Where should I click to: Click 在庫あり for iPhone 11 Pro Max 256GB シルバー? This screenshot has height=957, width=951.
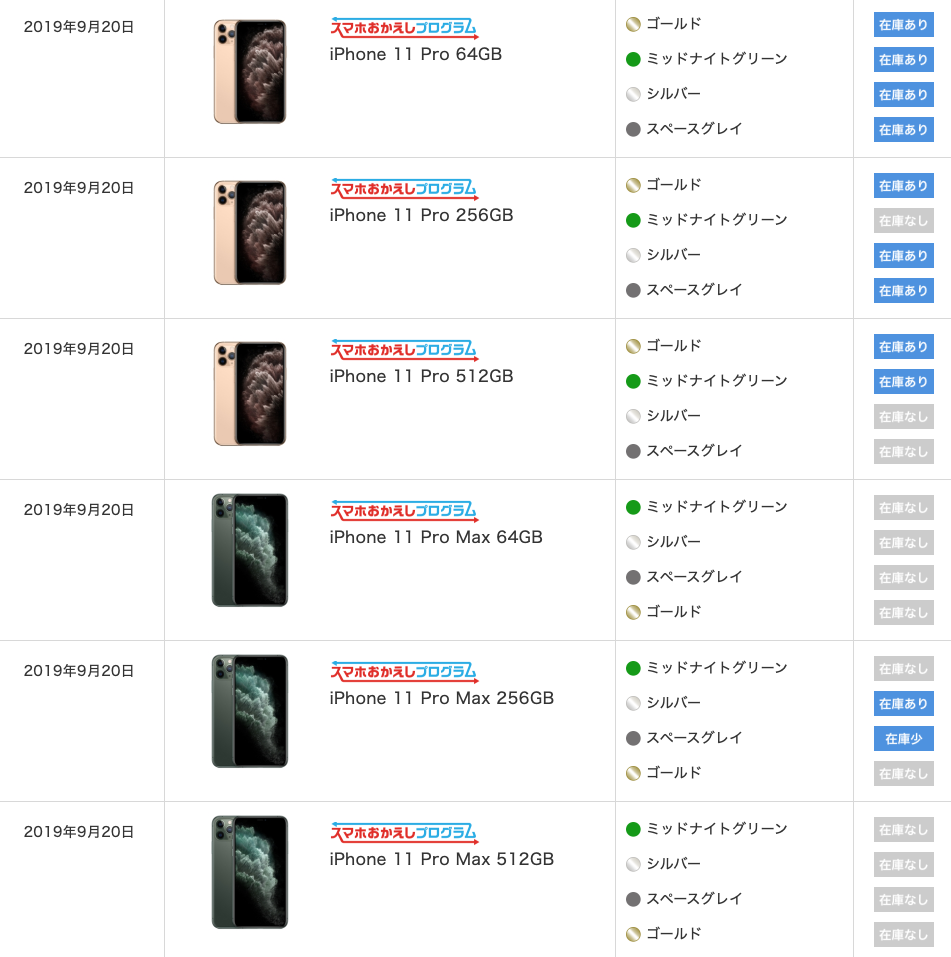pyautogui.click(x=903, y=703)
